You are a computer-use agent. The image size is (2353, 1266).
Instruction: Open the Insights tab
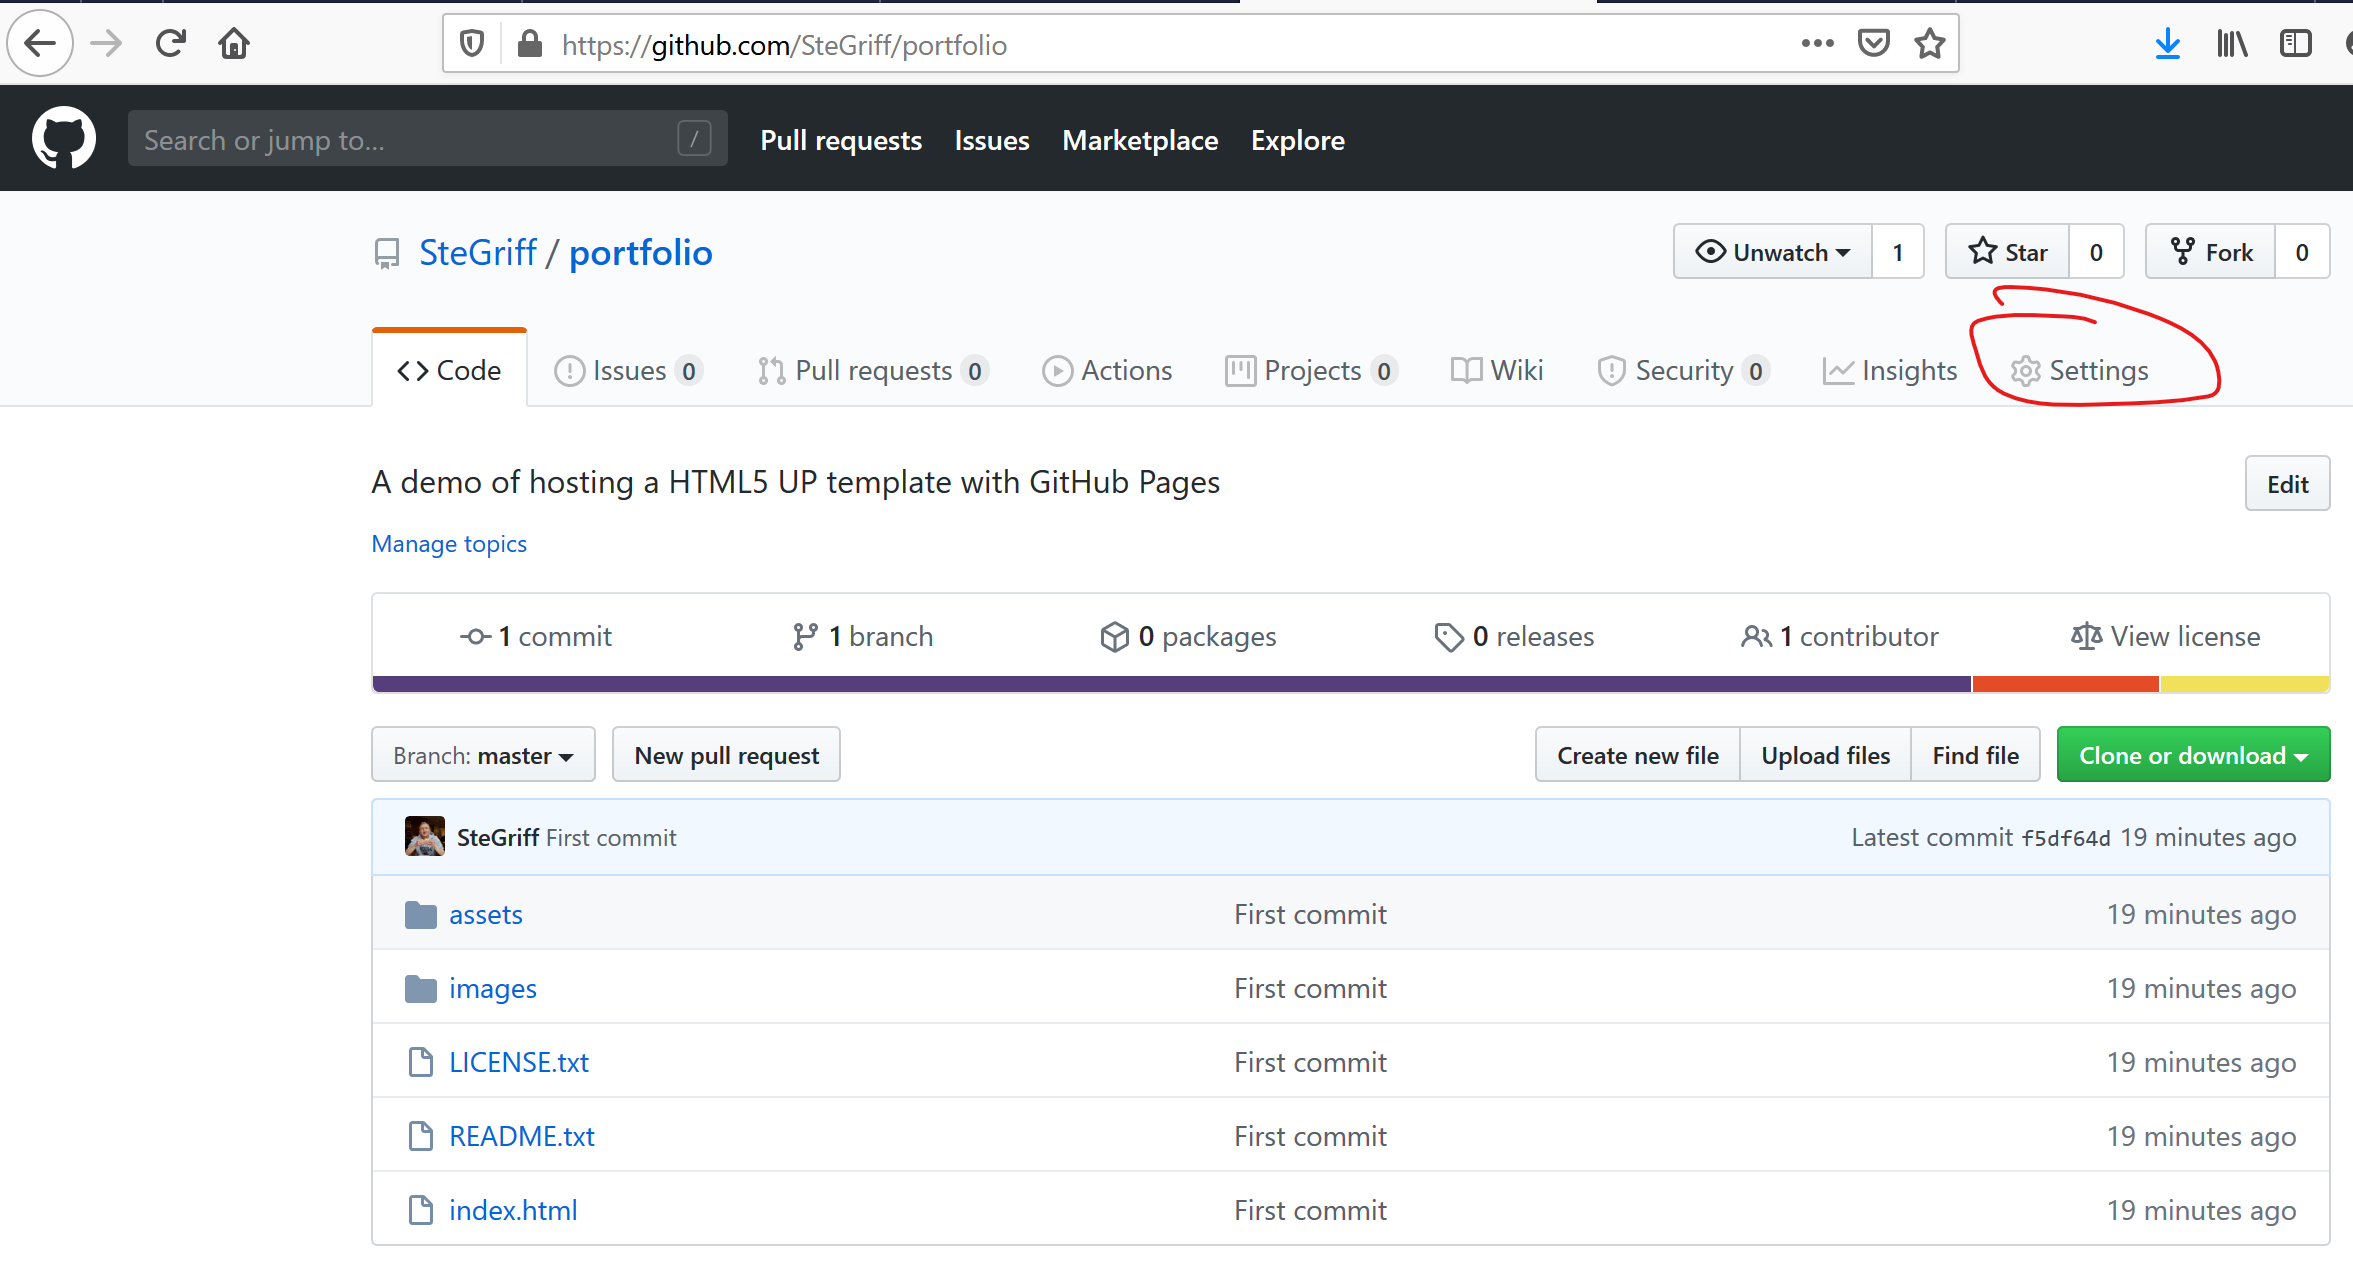coord(1890,371)
